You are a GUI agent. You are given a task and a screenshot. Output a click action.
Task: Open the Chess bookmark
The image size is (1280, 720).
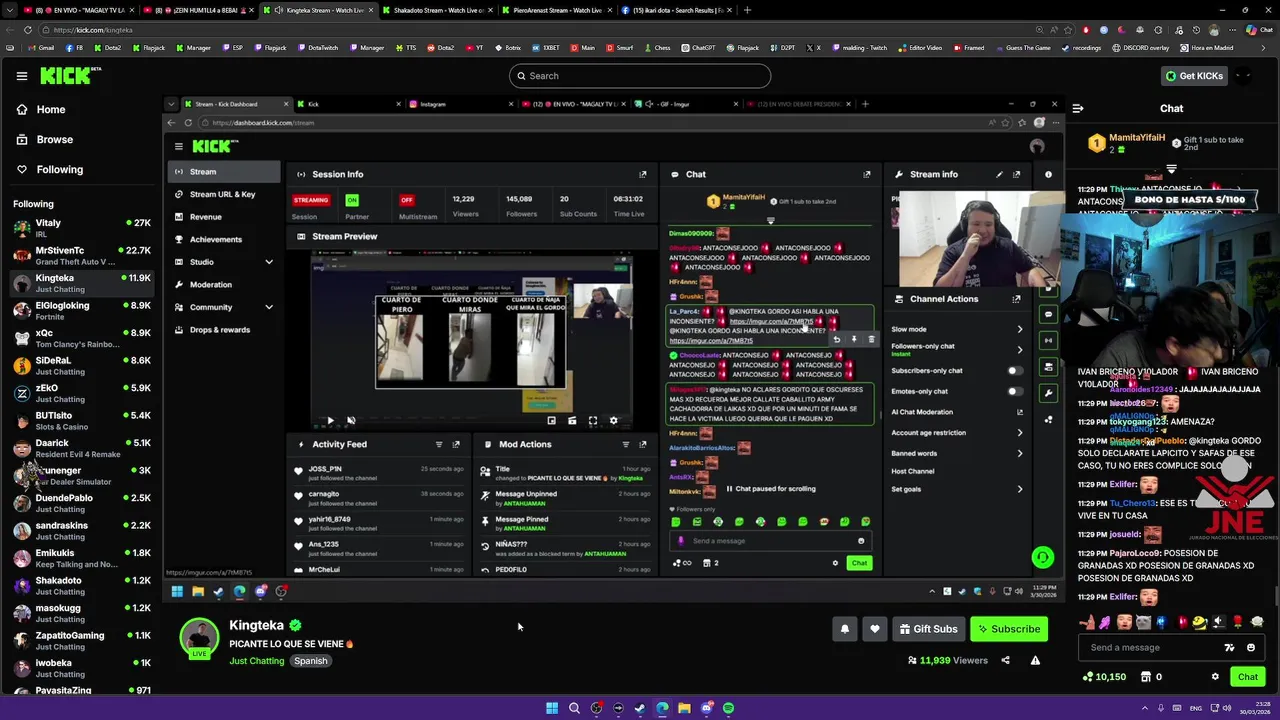[x=657, y=48]
